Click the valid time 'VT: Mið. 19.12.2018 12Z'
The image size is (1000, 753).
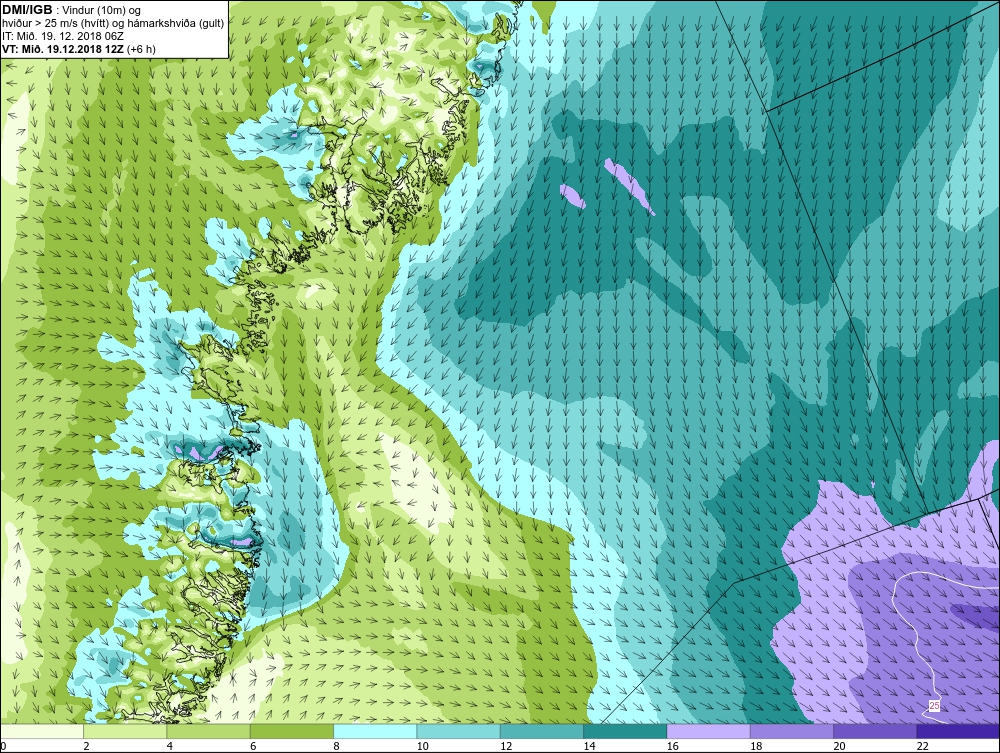point(63,49)
